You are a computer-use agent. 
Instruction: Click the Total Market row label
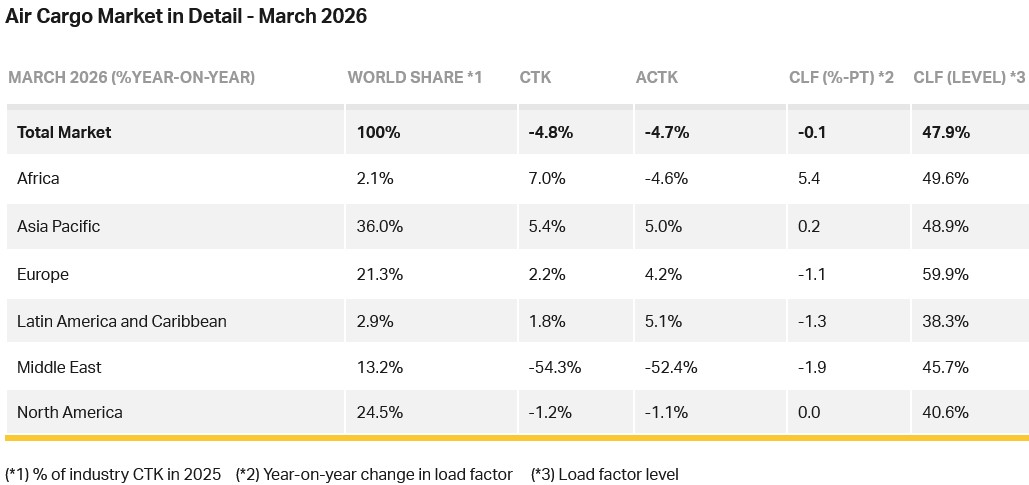pos(64,132)
